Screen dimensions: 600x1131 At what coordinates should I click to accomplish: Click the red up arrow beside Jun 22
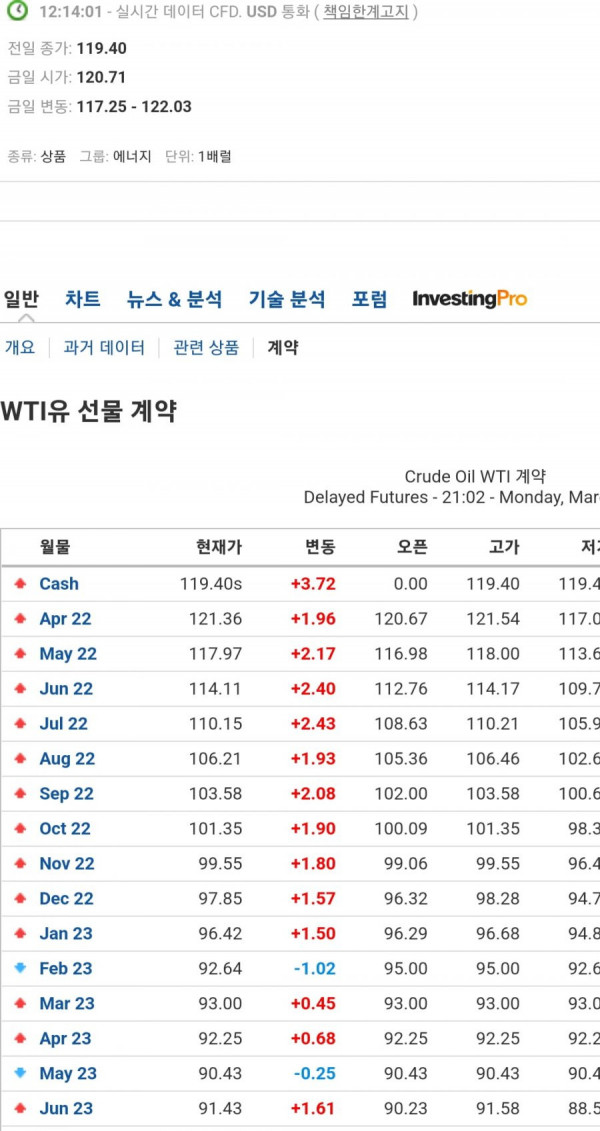tap(20, 688)
